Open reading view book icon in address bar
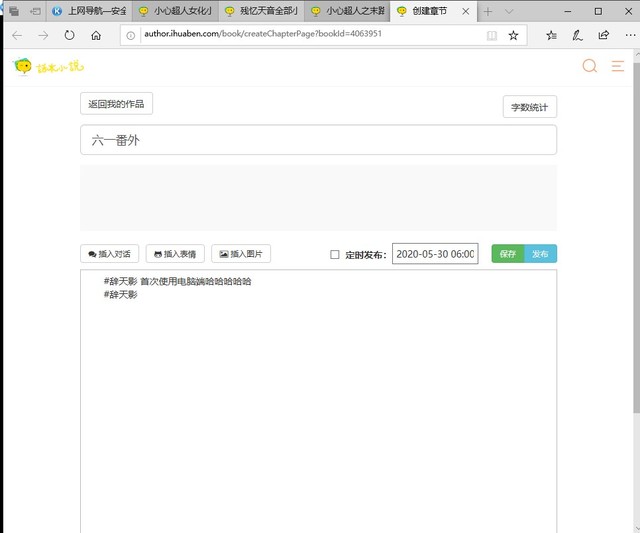Image resolution: width=640 pixels, height=533 pixels. (491, 35)
